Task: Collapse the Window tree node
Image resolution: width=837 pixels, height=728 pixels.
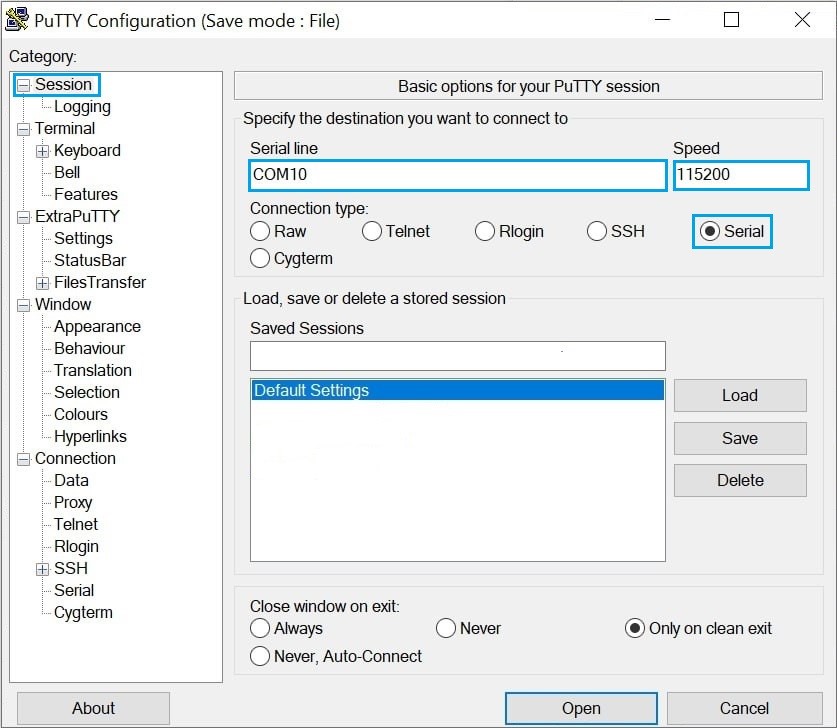Action: click(x=23, y=305)
